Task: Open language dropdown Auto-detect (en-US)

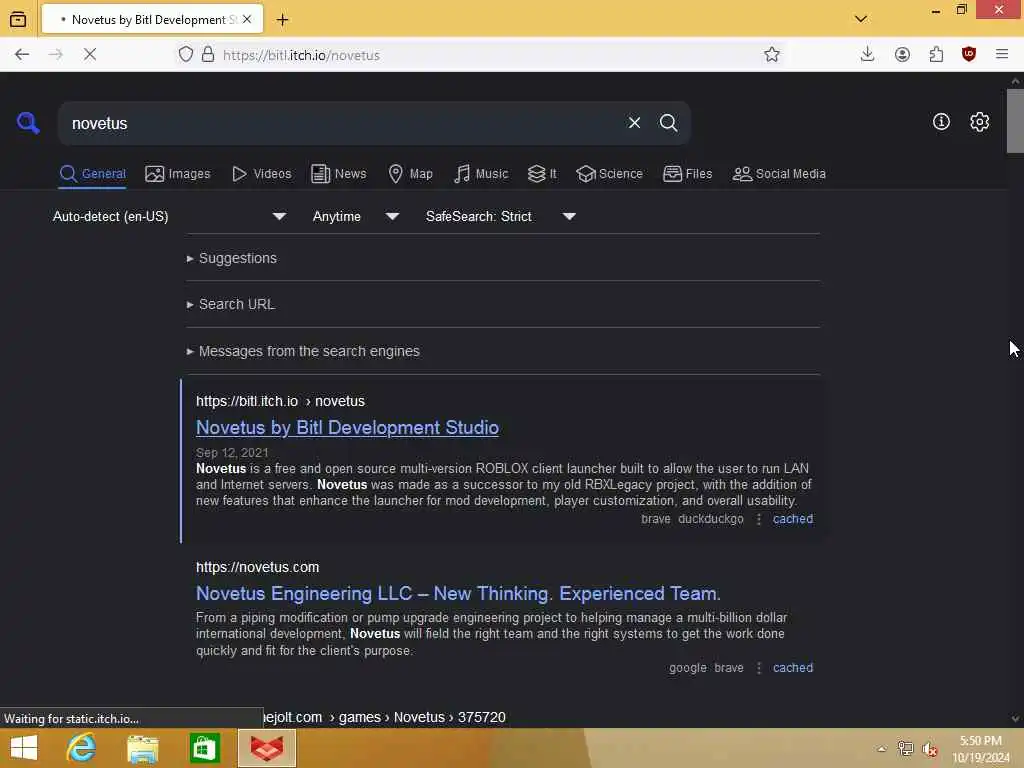Action: 169,216
